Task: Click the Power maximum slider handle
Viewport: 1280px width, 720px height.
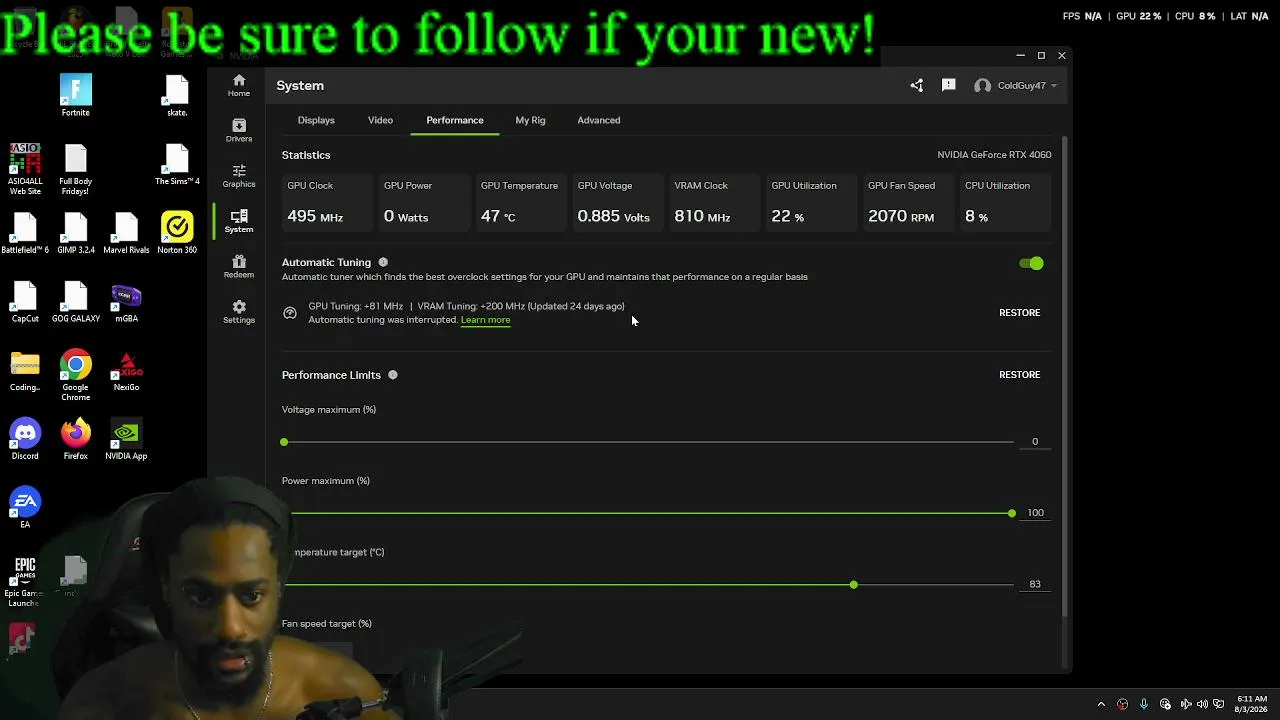Action: [x=1012, y=513]
